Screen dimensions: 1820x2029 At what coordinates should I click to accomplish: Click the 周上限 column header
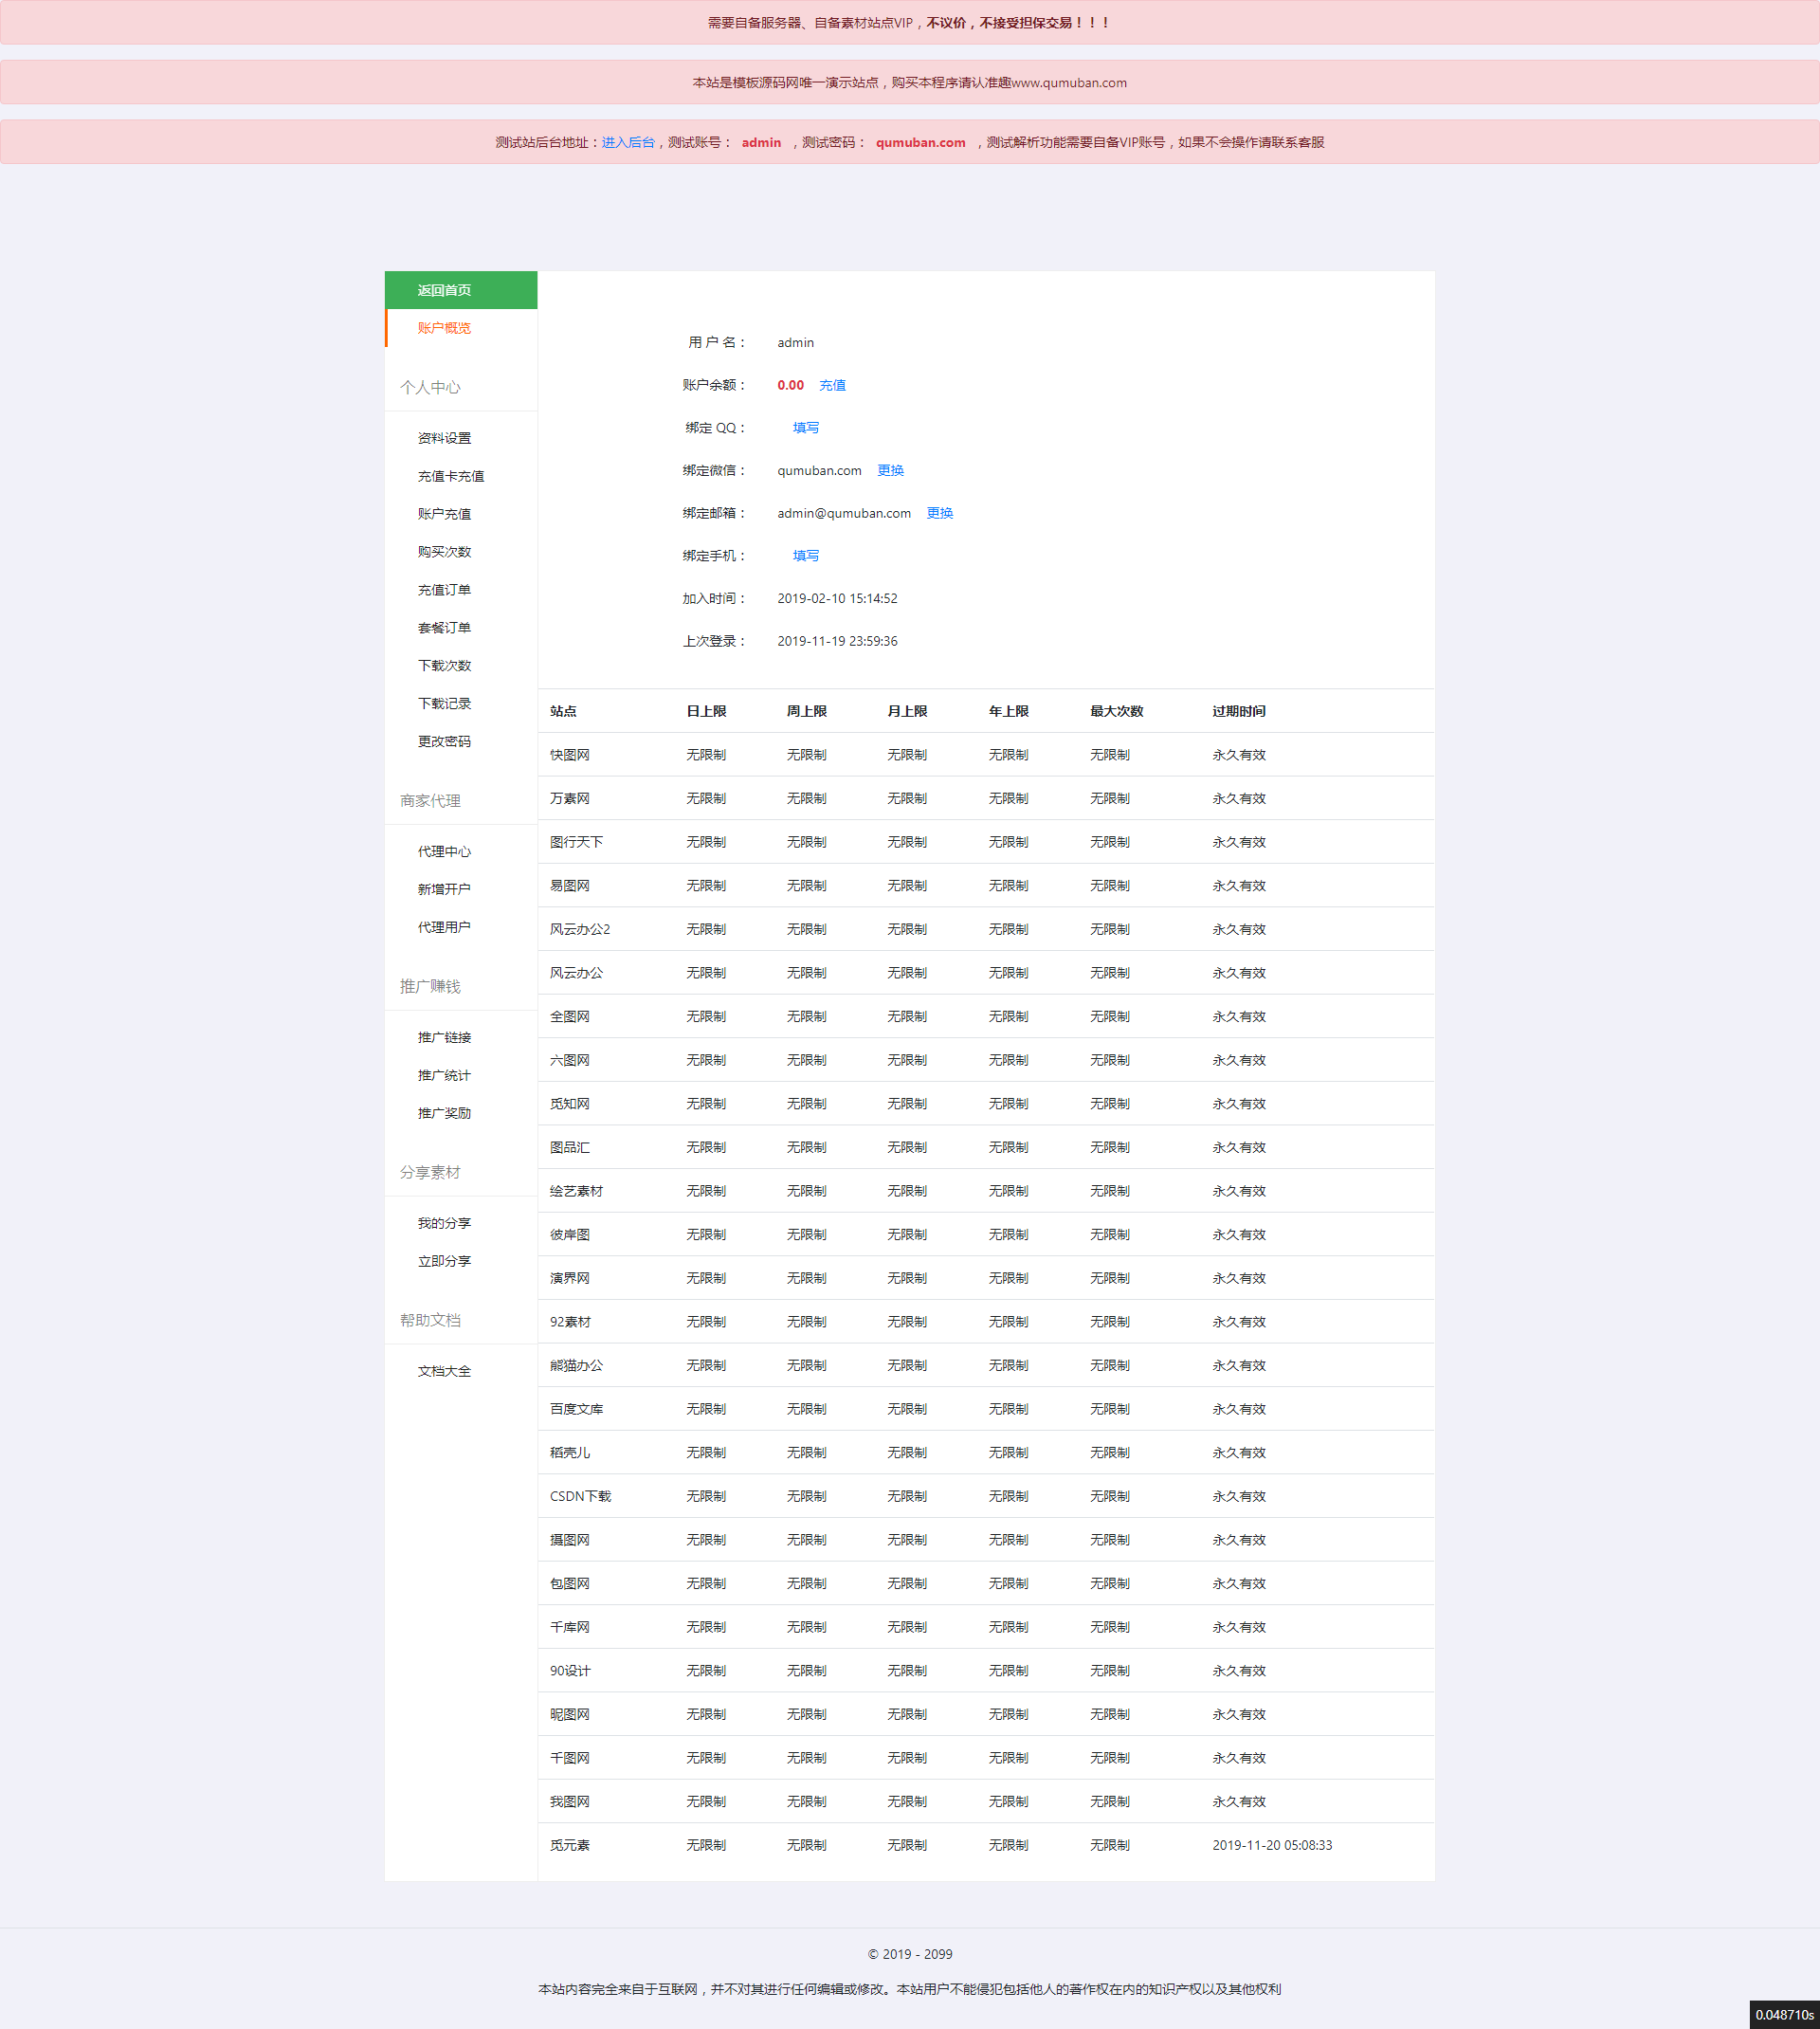coord(806,711)
